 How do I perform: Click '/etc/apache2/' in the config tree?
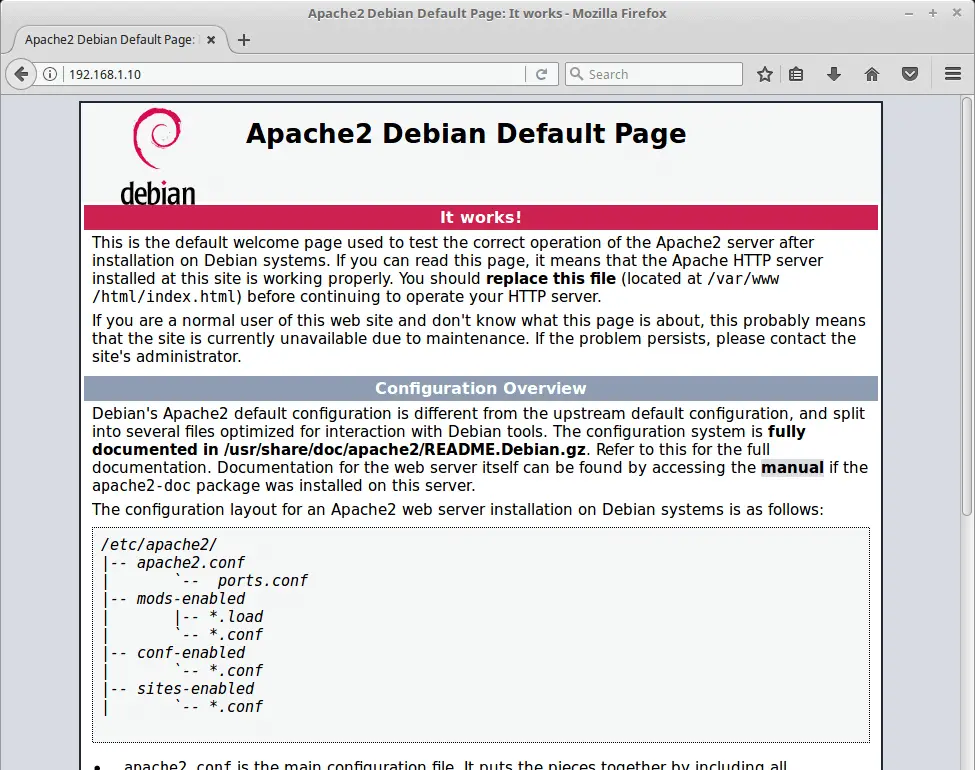[x=159, y=545]
